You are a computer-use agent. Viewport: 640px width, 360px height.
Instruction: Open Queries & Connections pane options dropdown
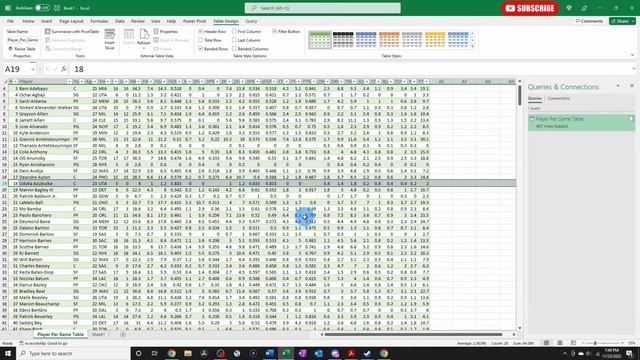pyautogui.click(x=618, y=86)
